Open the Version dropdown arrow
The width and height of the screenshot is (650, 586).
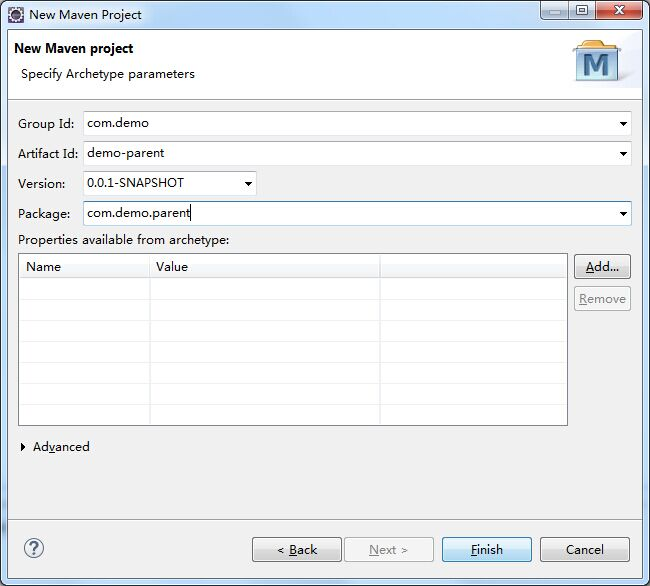click(x=248, y=184)
